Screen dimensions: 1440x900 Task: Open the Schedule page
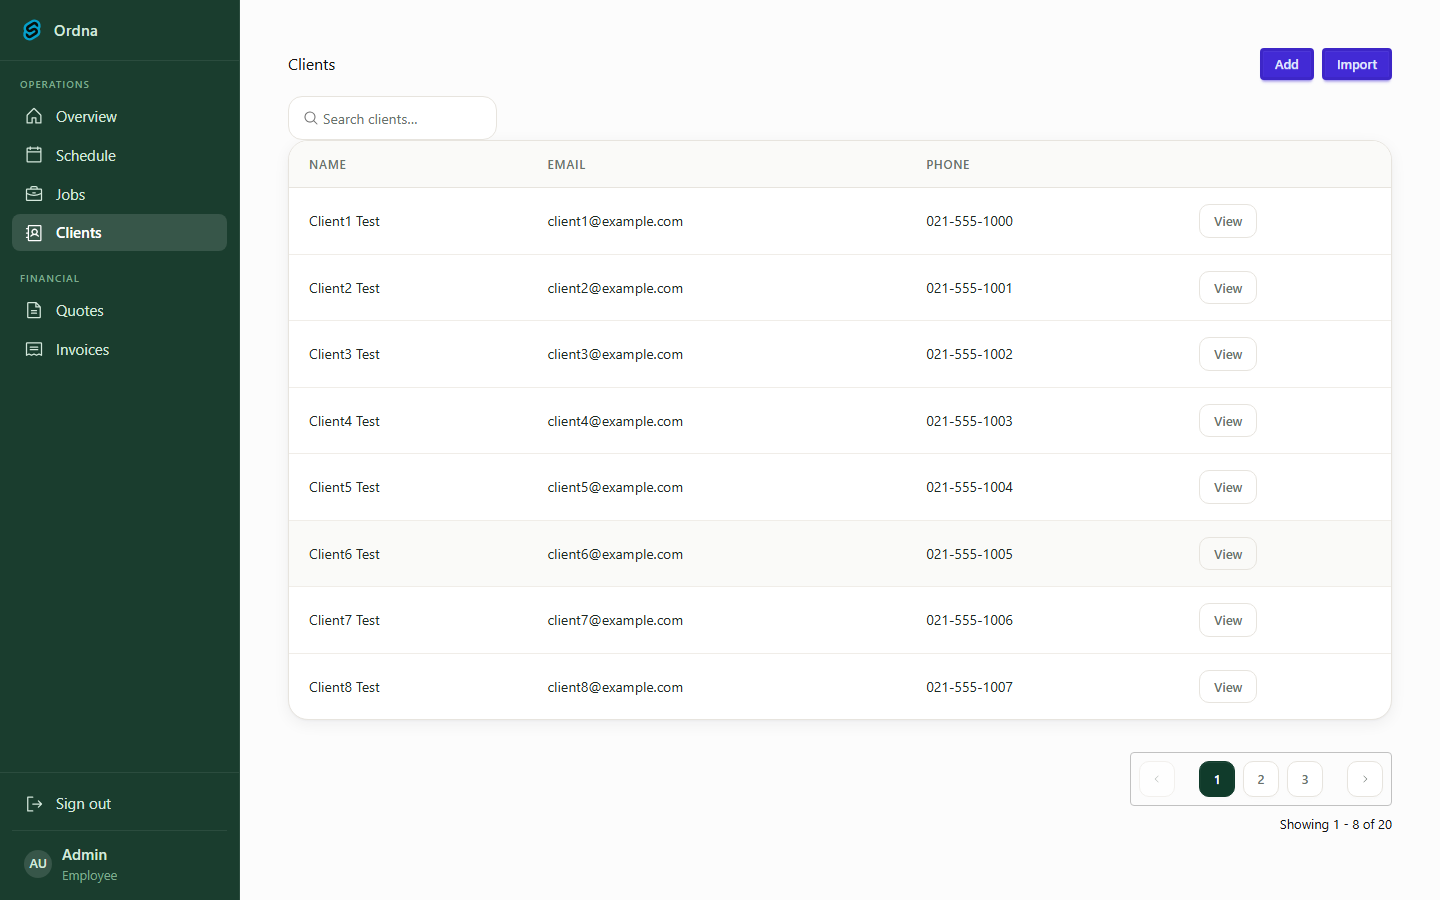click(119, 155)
